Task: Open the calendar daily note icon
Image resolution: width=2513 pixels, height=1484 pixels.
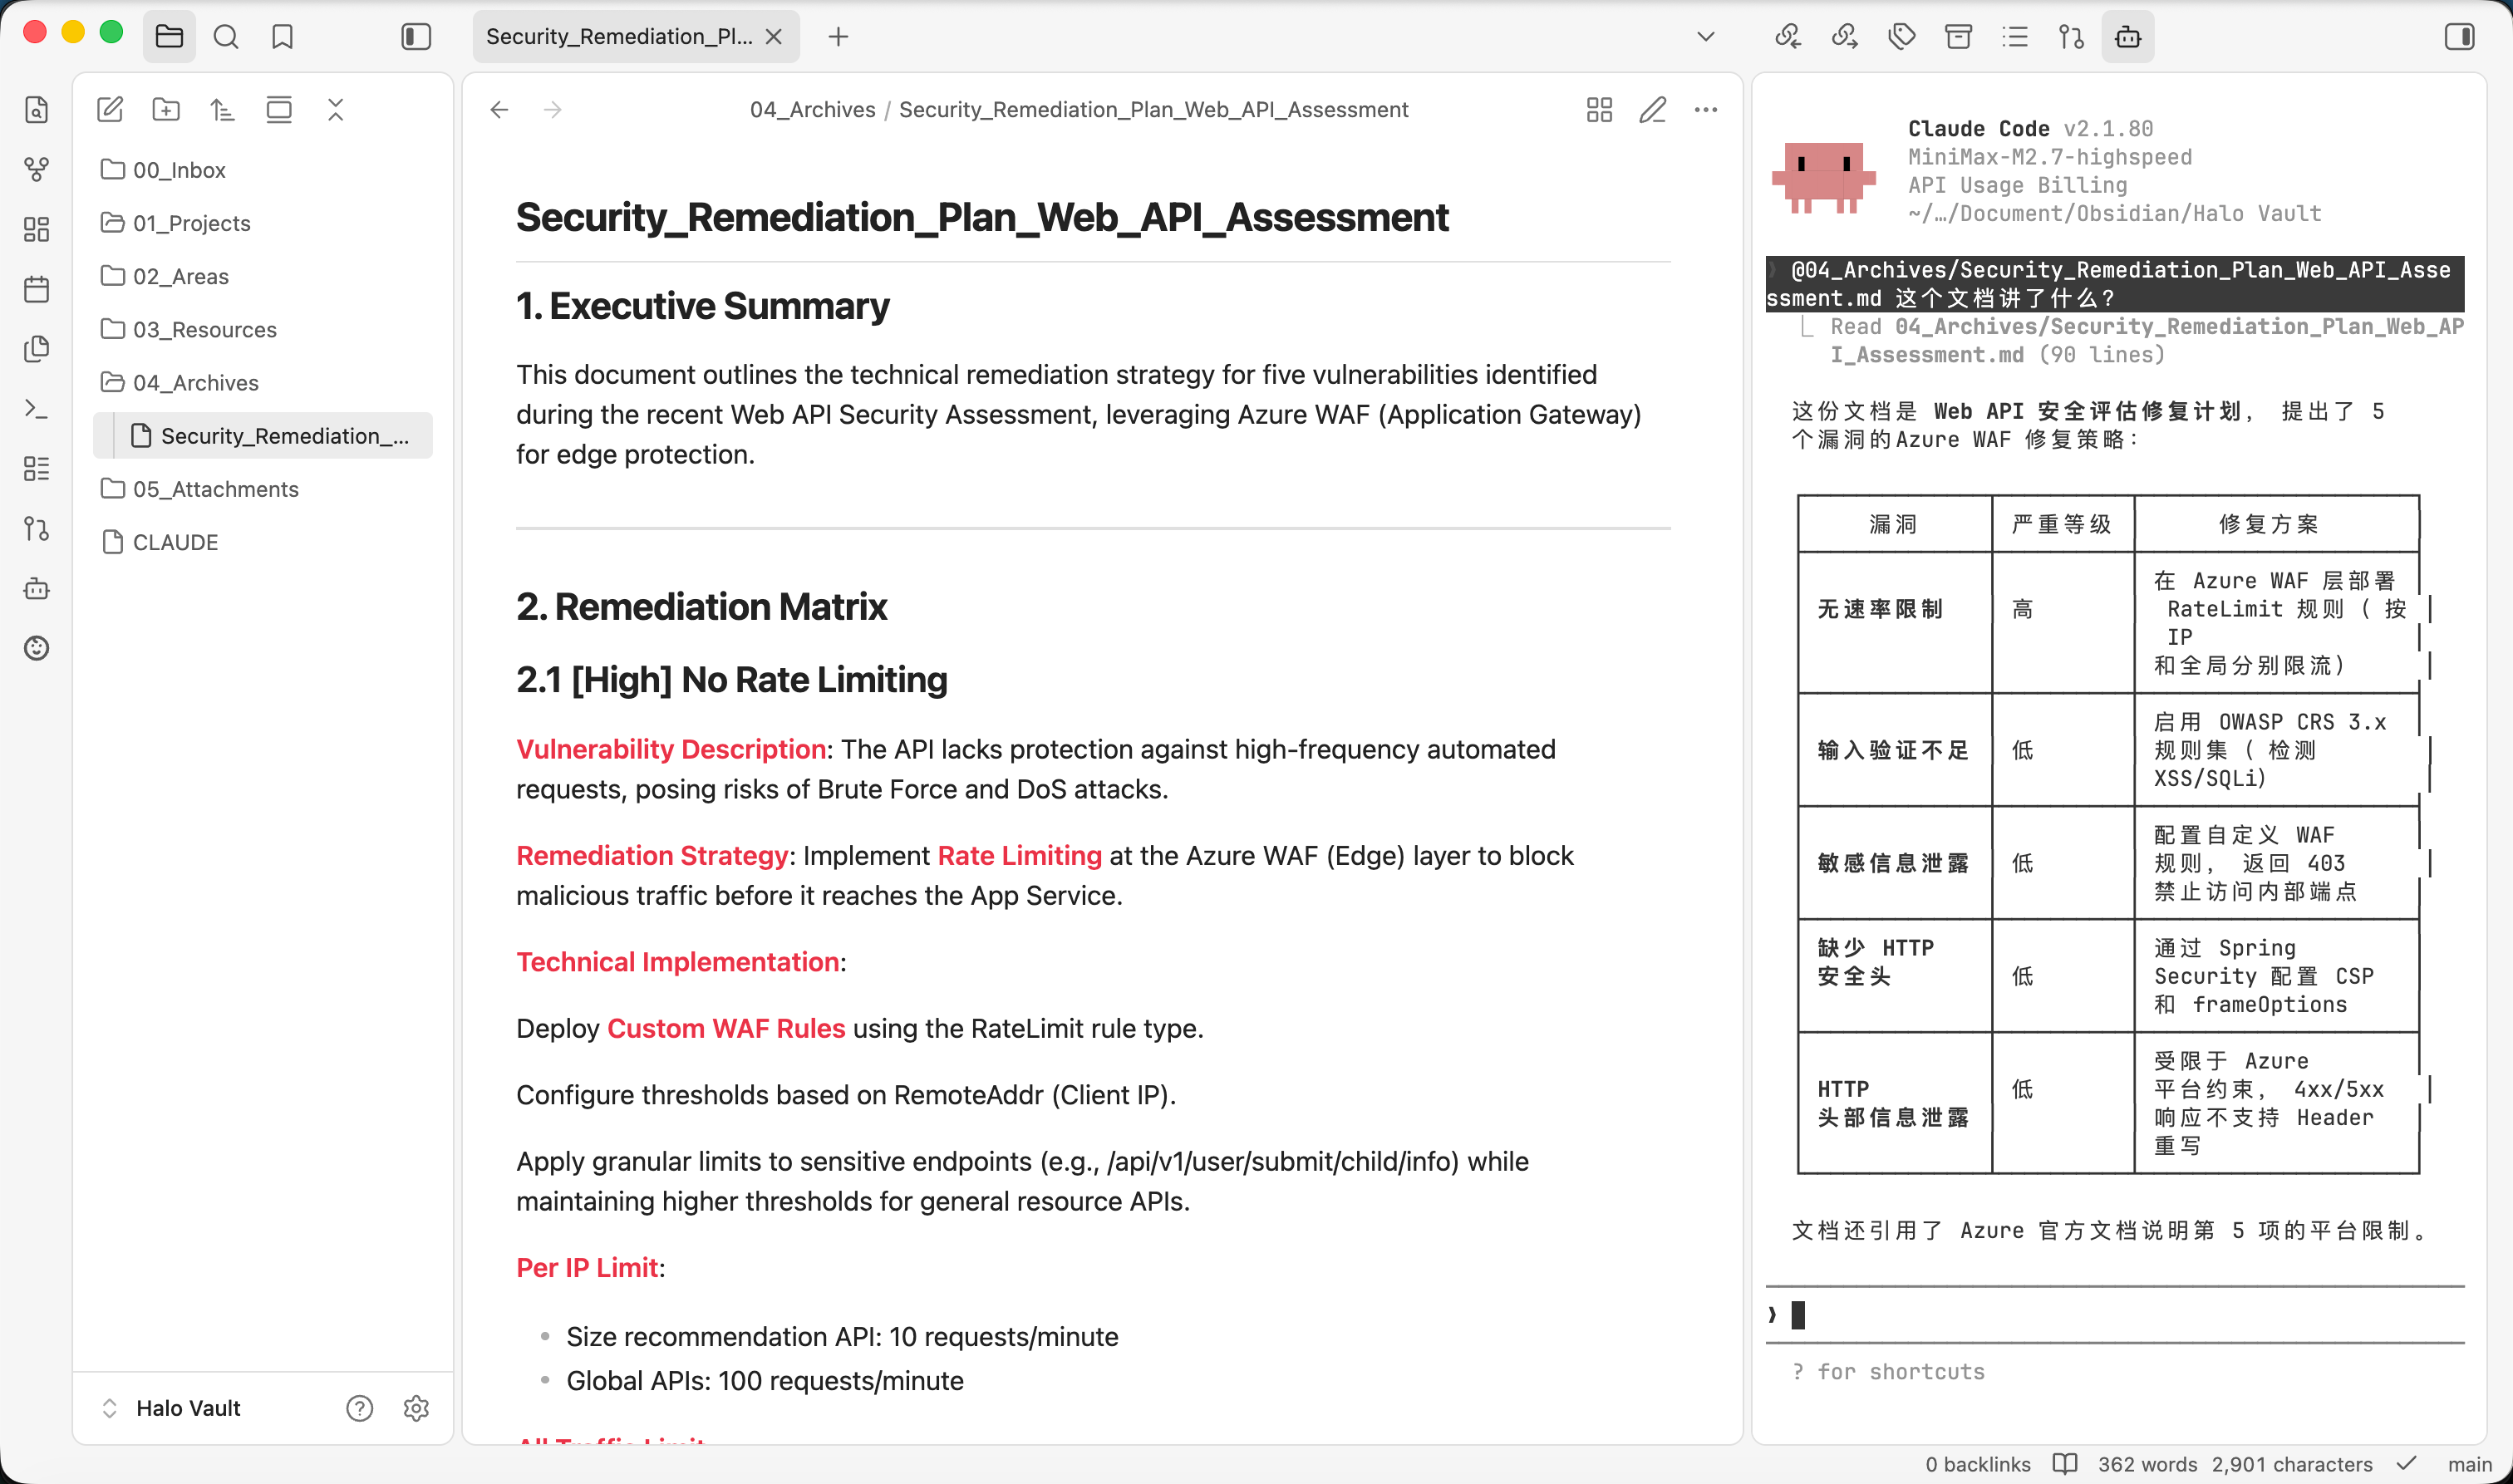Action: click(x=37, y=288)
